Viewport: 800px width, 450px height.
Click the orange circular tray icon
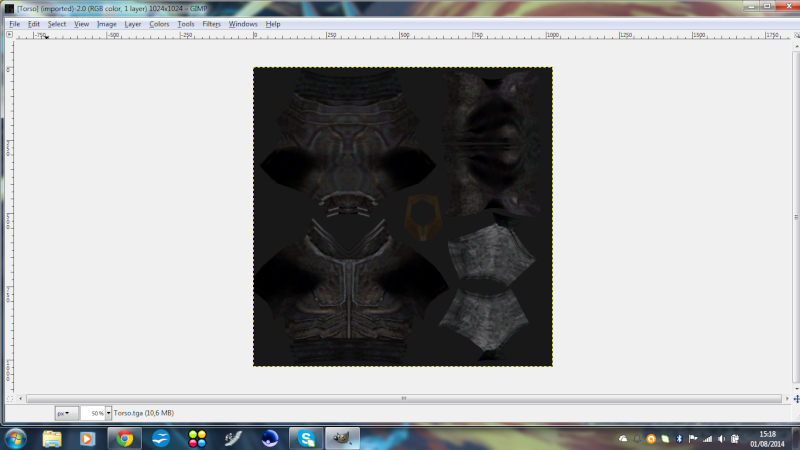651,439
